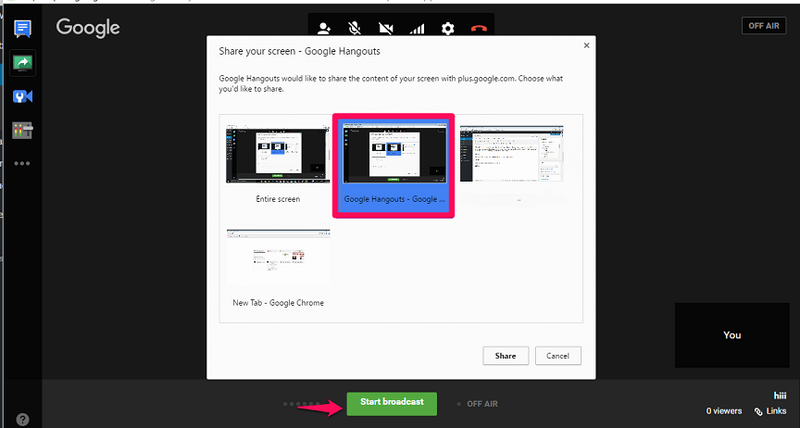Click the green Start broadcast button
The width and height of the screenshot is (800, 428).
(392, 404)
